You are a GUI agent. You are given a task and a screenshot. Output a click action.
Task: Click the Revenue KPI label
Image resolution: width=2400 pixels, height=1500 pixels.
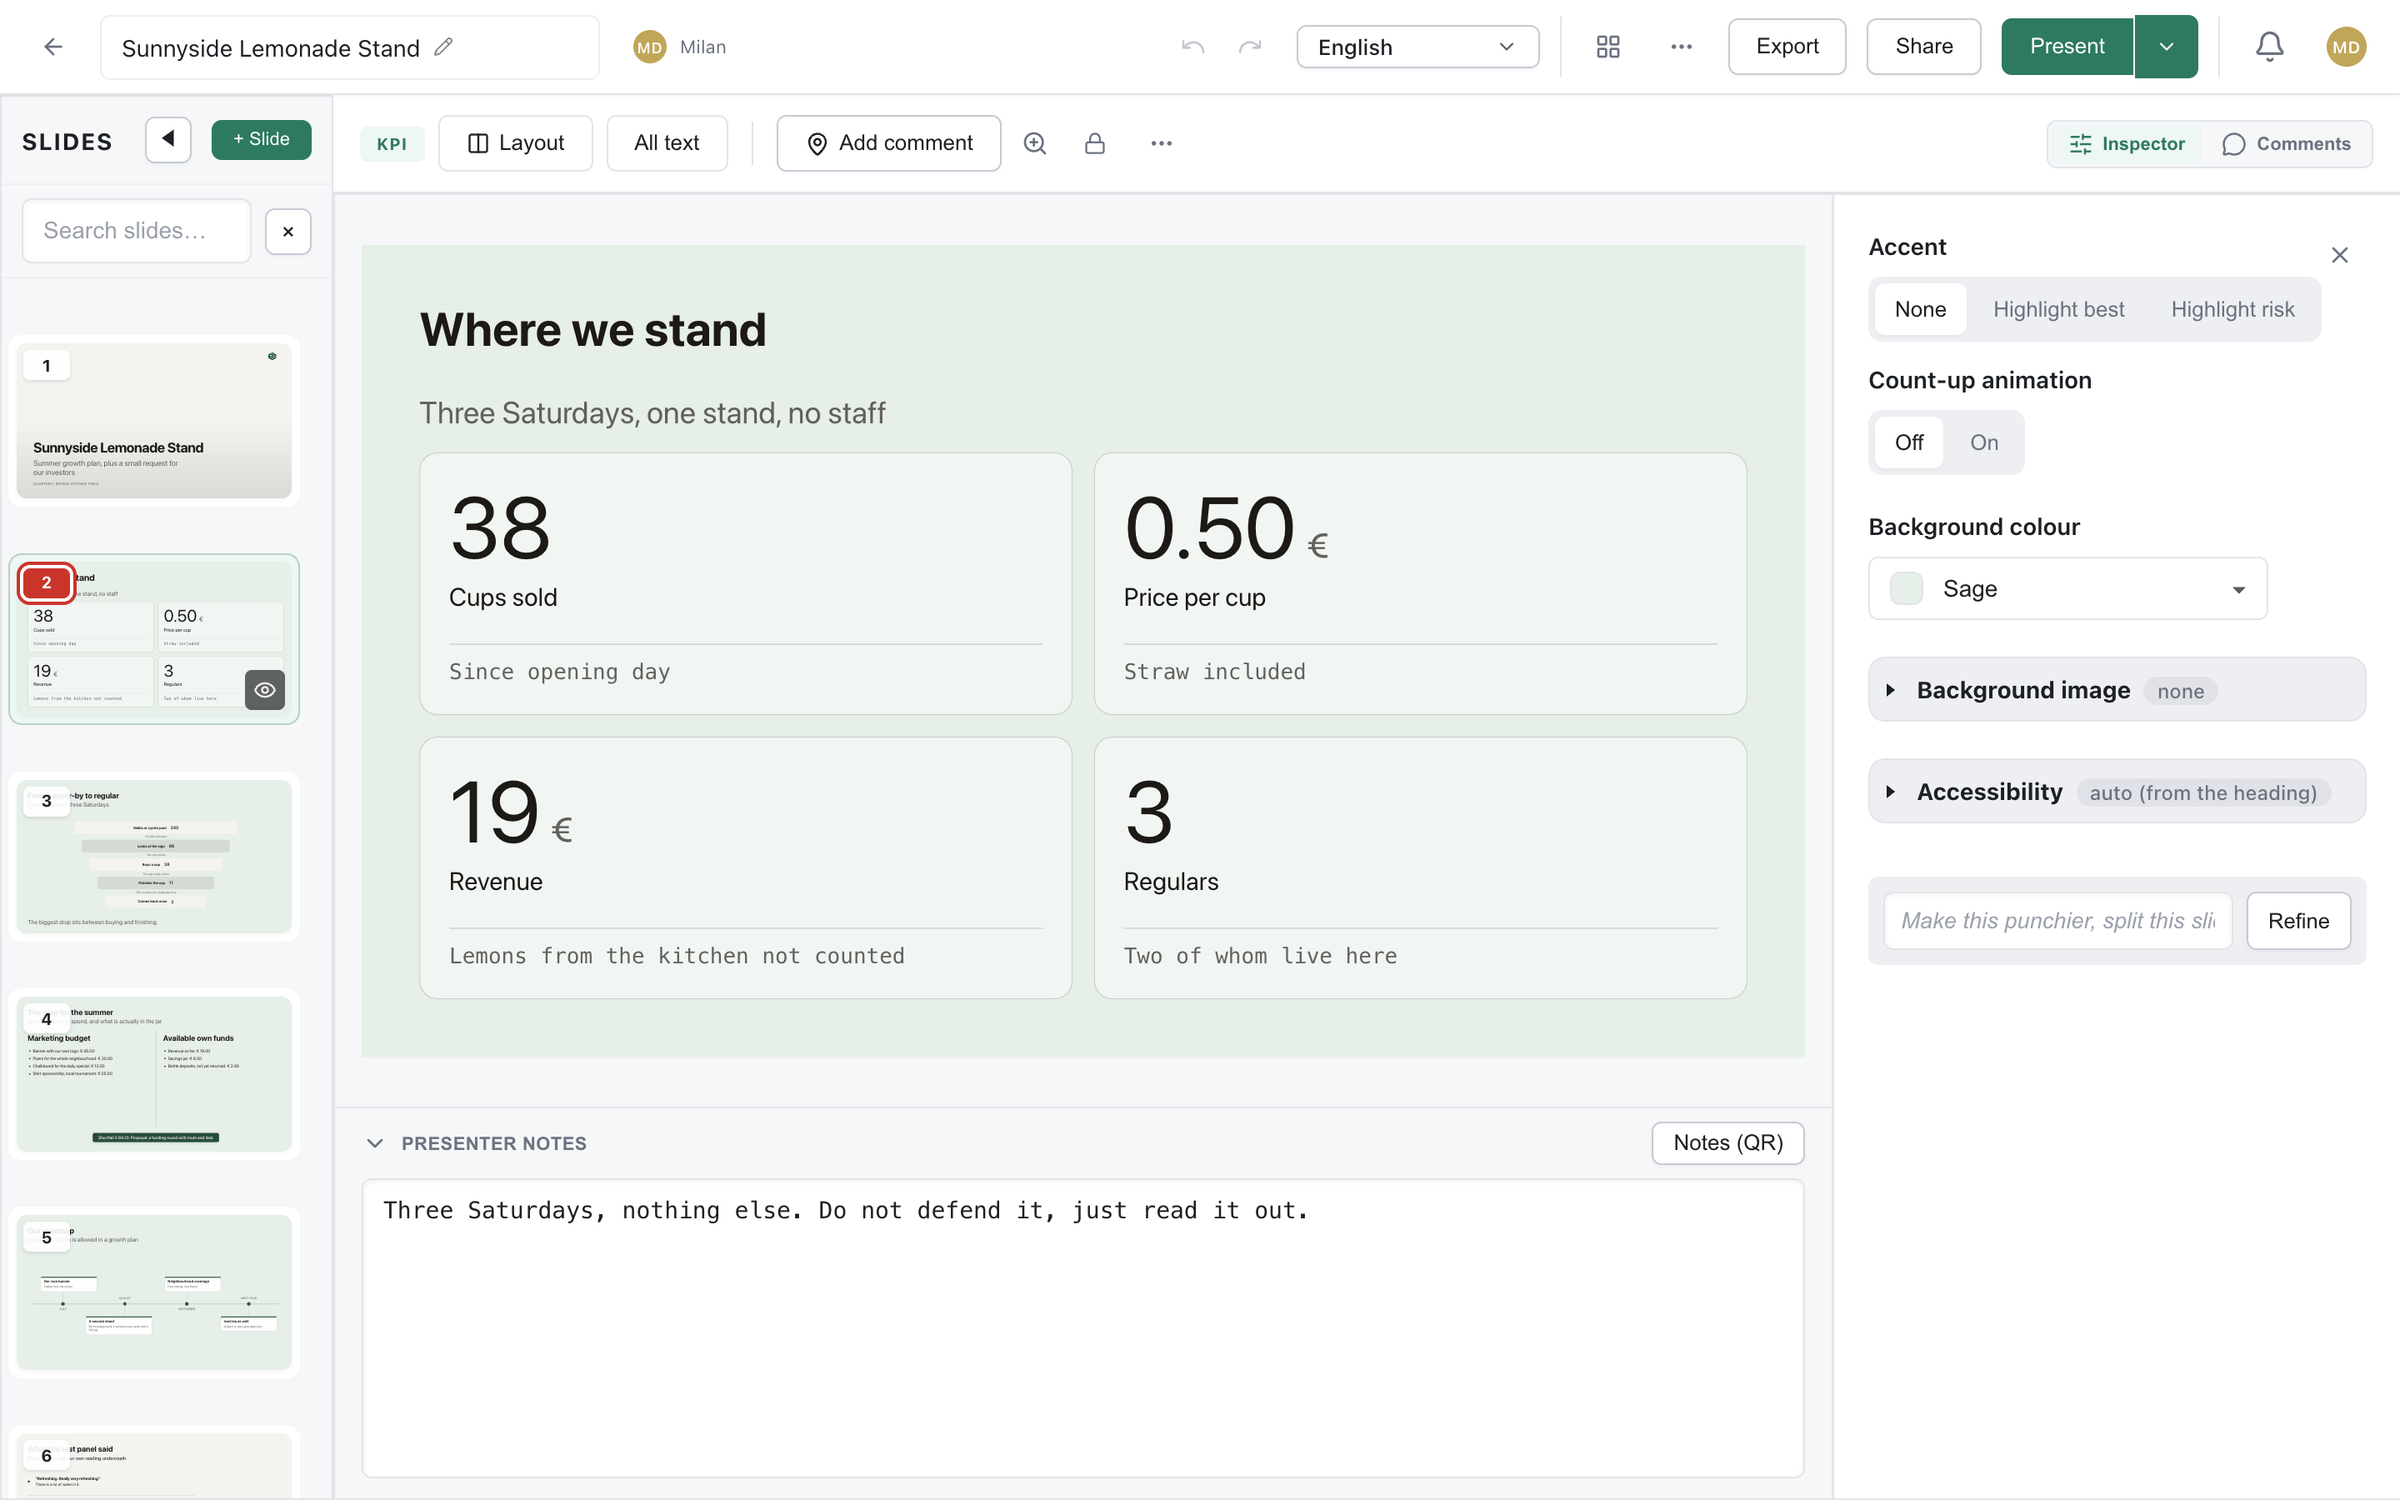(495, 881)
